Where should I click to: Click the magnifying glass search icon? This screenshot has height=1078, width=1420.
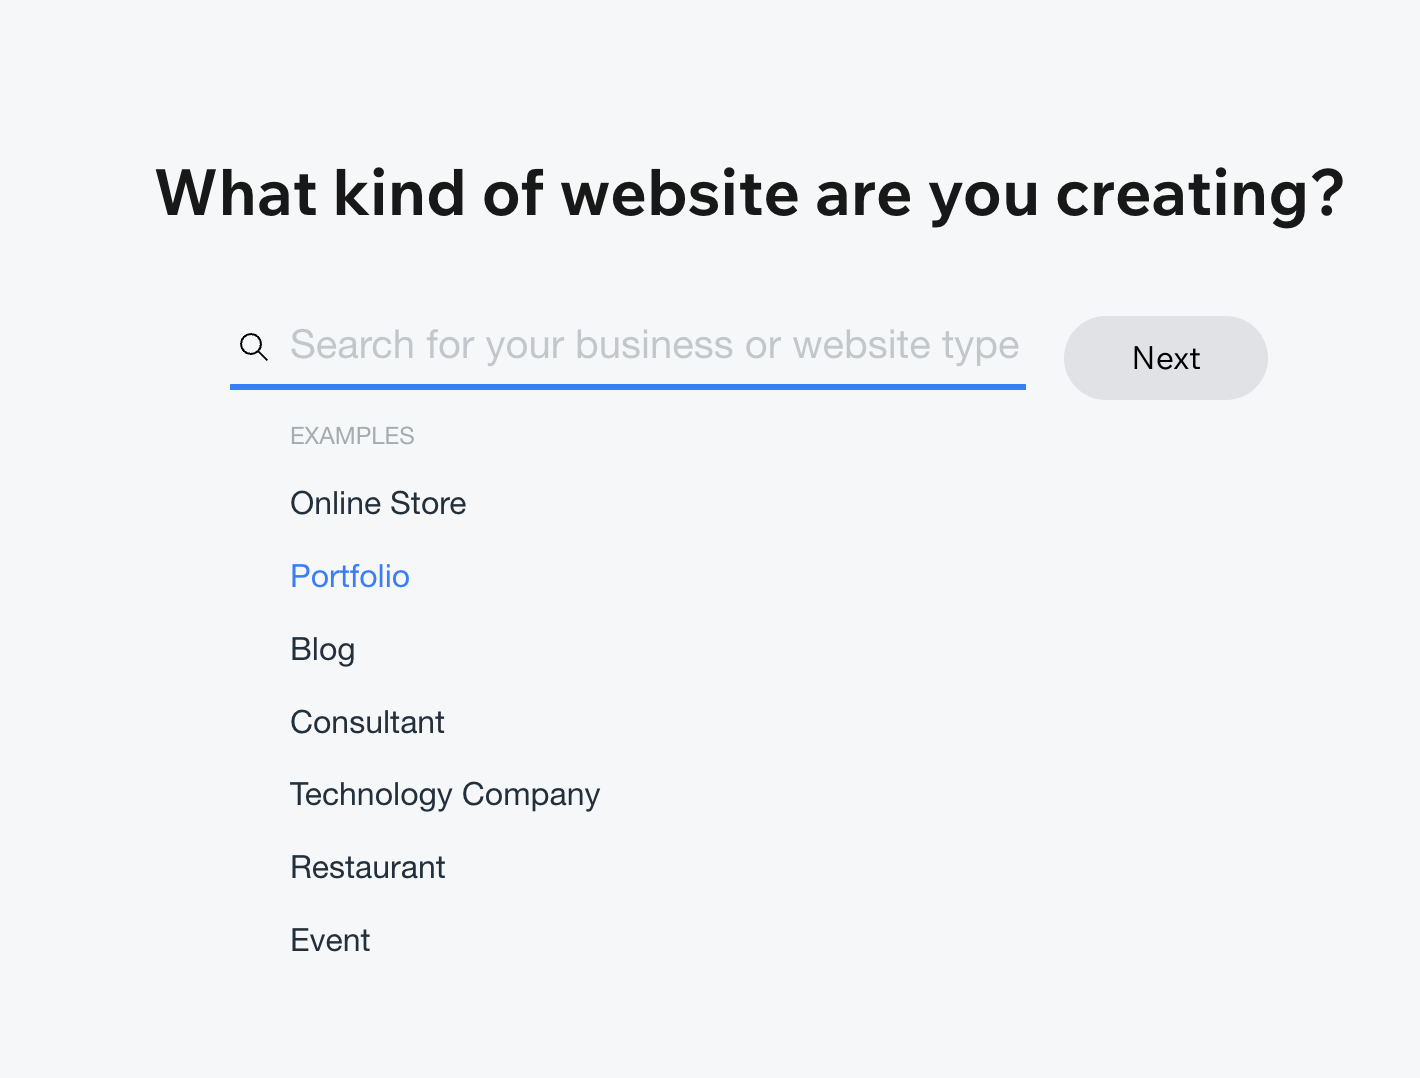[x=254, y=347]
